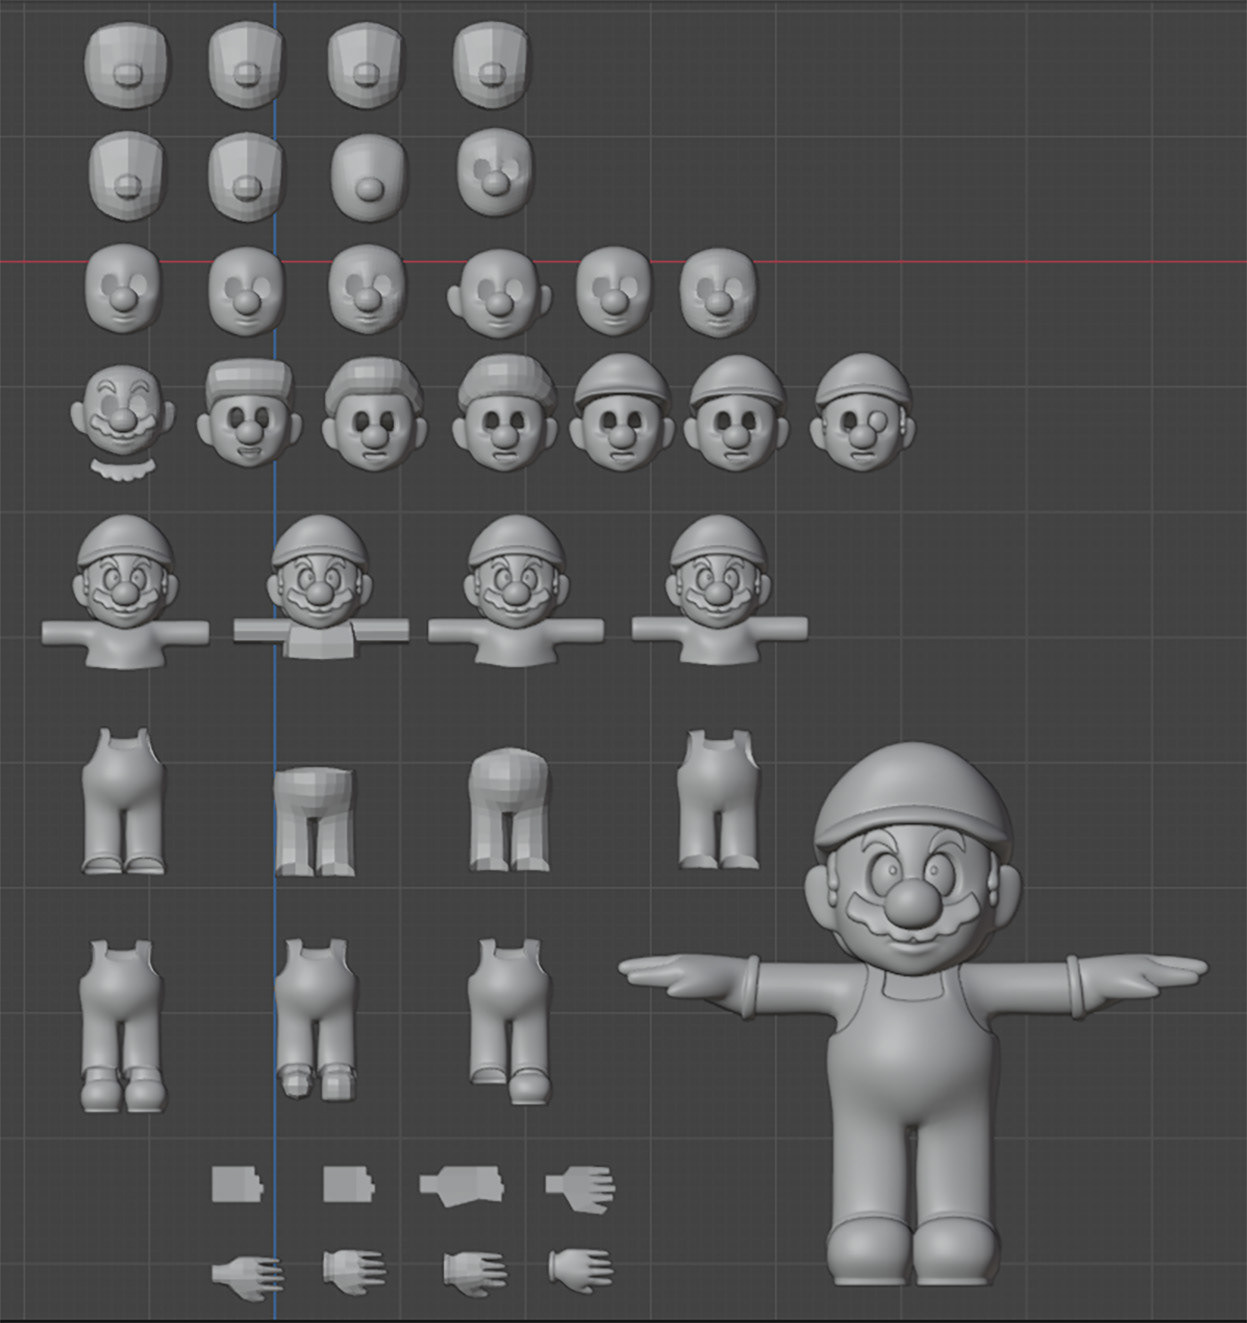1247x1323 pixels.
Task: Choose the overalls wearing only one shoe
Action: pos(509,1020)
